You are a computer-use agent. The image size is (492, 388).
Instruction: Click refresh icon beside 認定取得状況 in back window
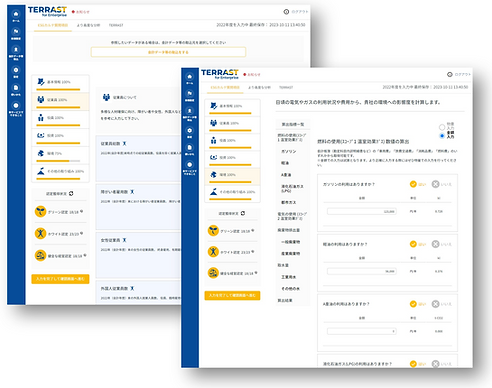coord(71,193)
